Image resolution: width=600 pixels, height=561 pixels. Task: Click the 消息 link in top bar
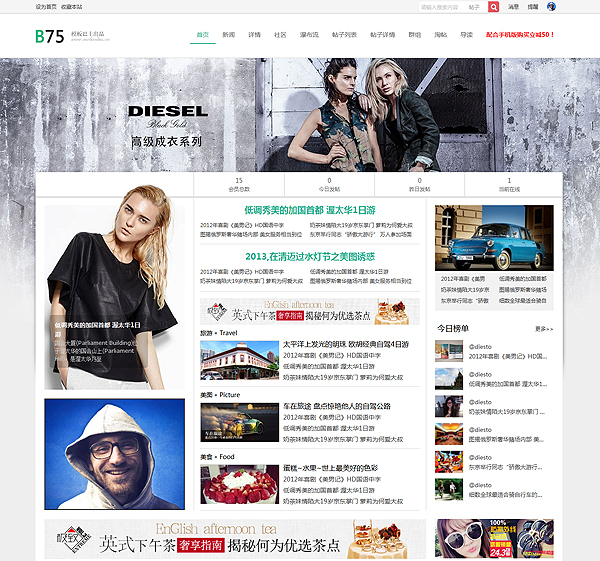(x=513, y=6)
